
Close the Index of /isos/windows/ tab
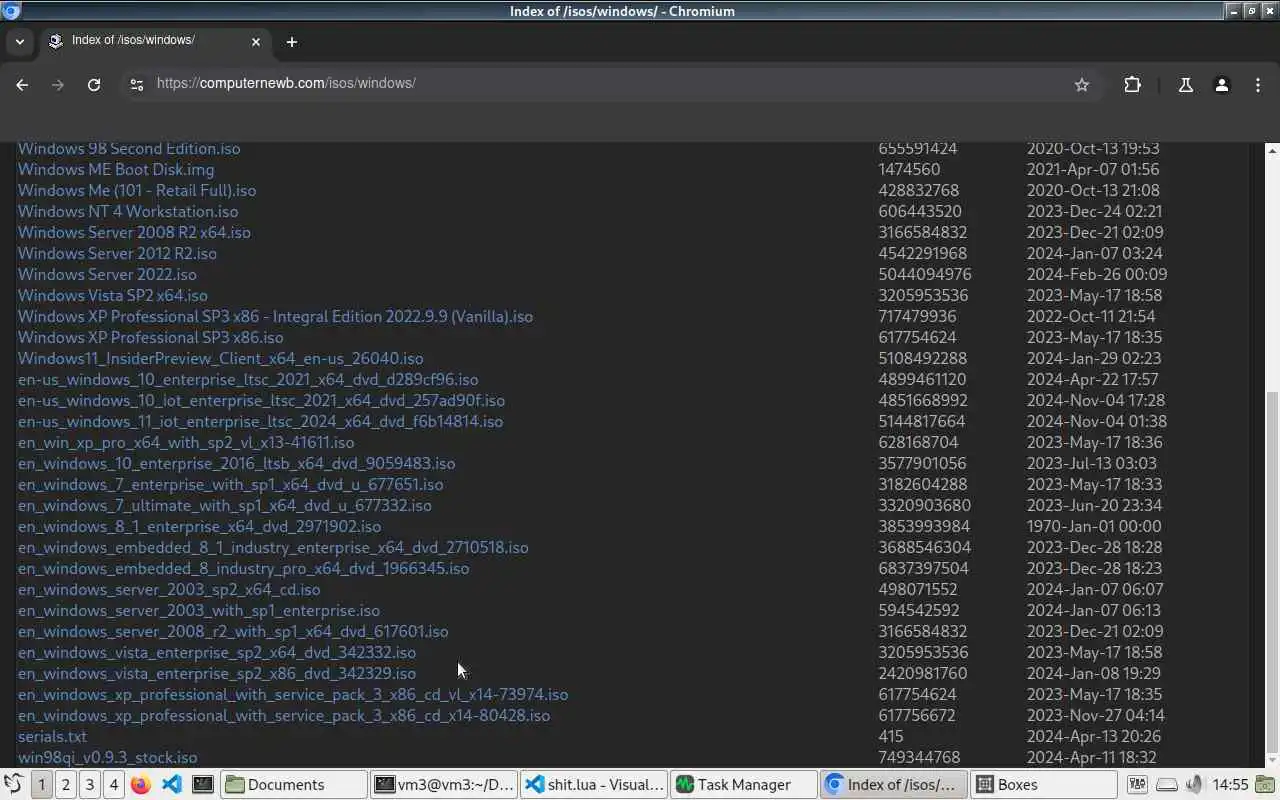tap(255, 42)
